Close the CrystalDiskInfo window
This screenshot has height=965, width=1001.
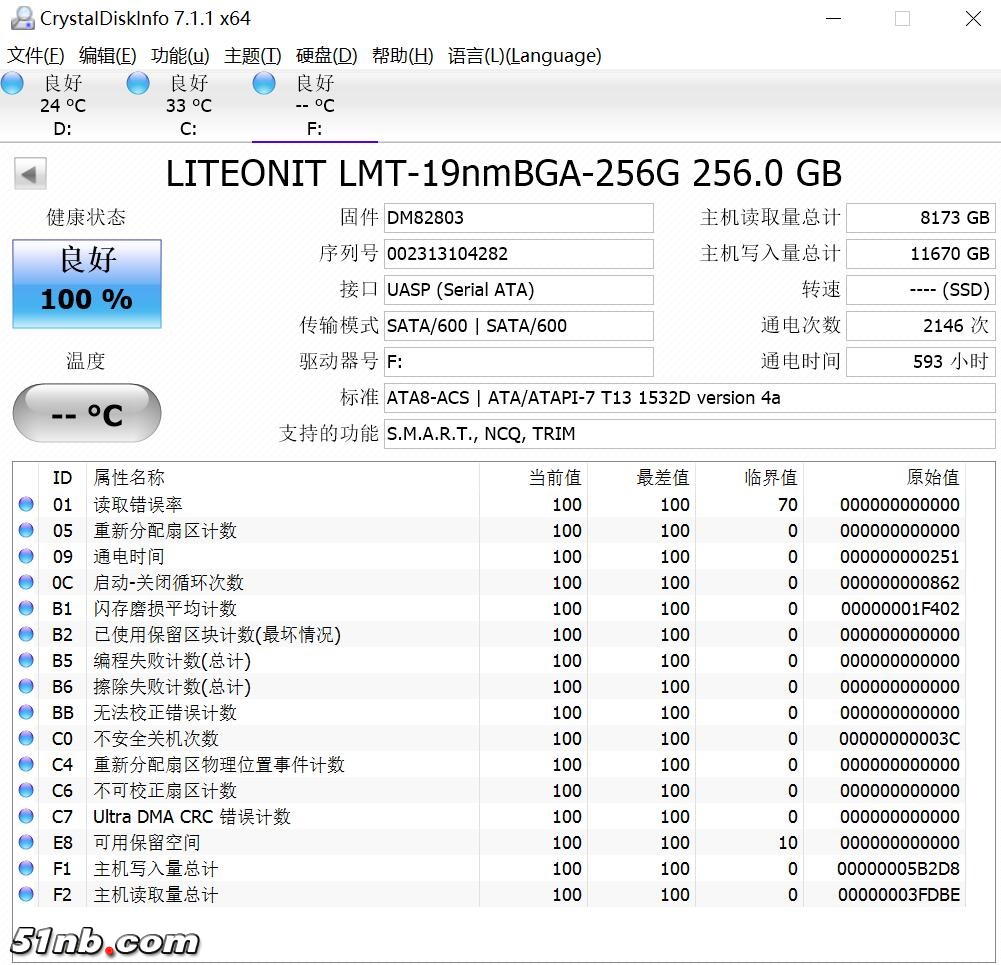point(973,19)
